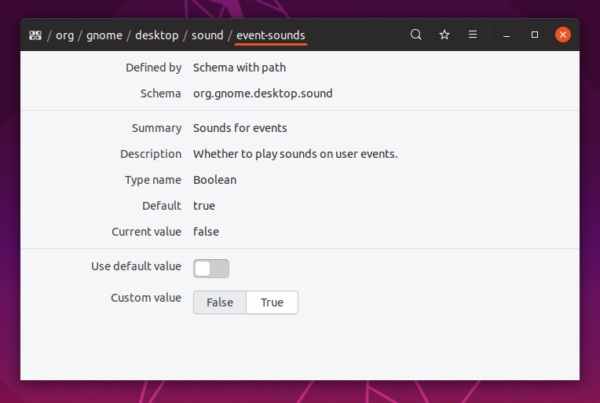600x403 pixels.
Task: Set custom value to False
Action: 220,302
